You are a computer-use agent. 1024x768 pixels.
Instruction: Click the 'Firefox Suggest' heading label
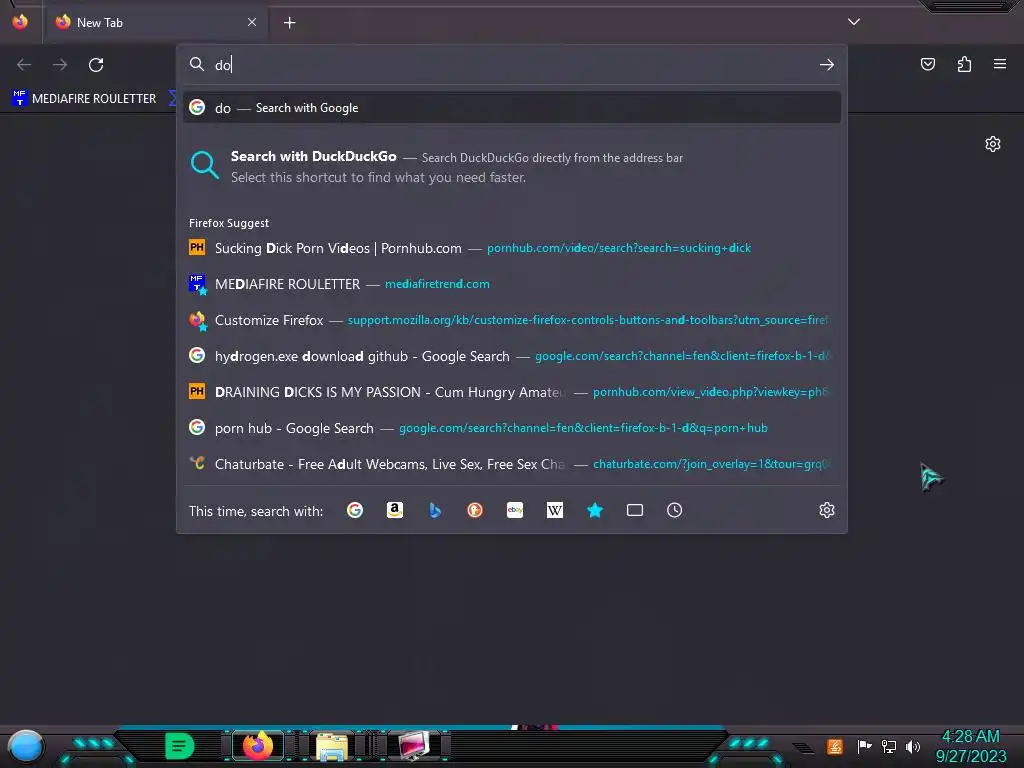tap(229, 223)
